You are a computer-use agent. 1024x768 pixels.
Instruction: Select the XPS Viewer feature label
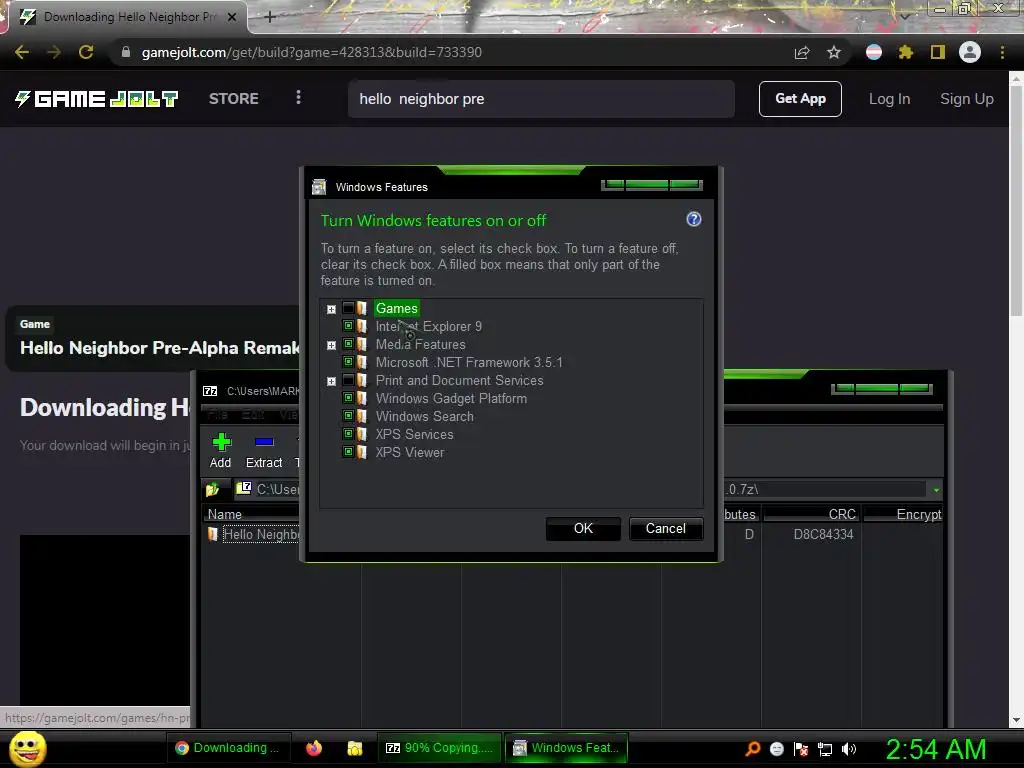pyautogui.click(x=409, y=452)
